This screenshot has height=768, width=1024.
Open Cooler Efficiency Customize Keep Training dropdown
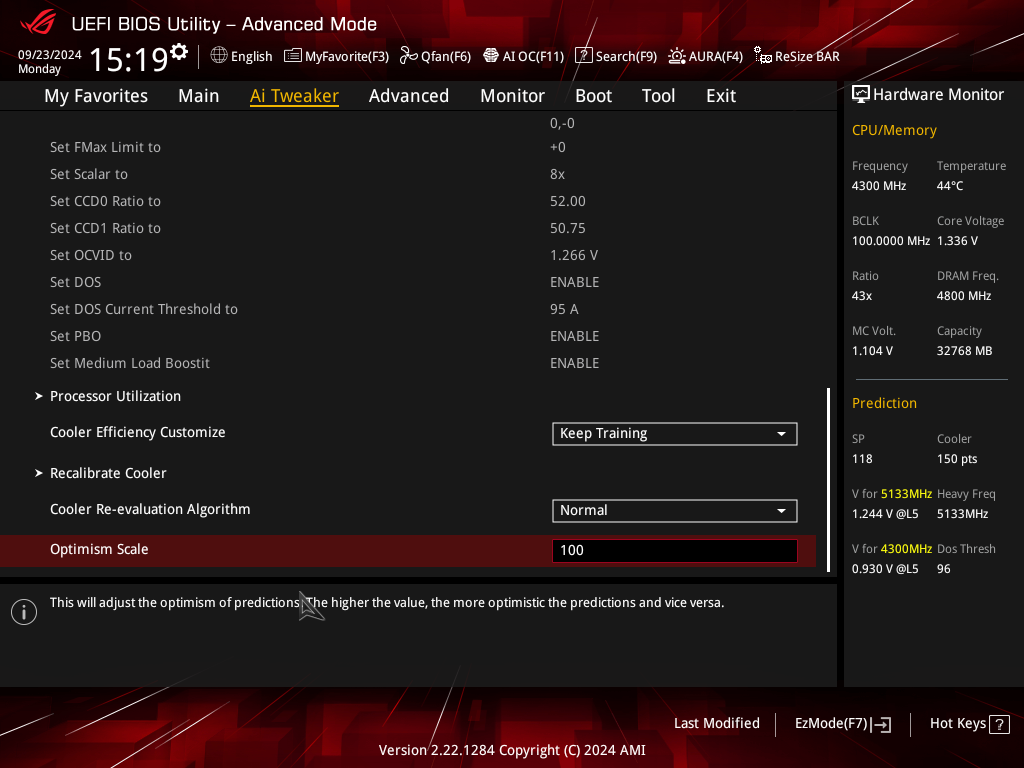675,434
